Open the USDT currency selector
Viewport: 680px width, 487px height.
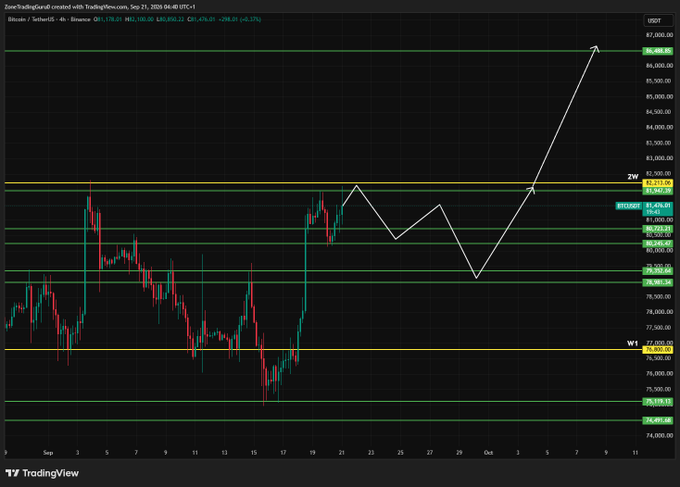tap(658, 20)
